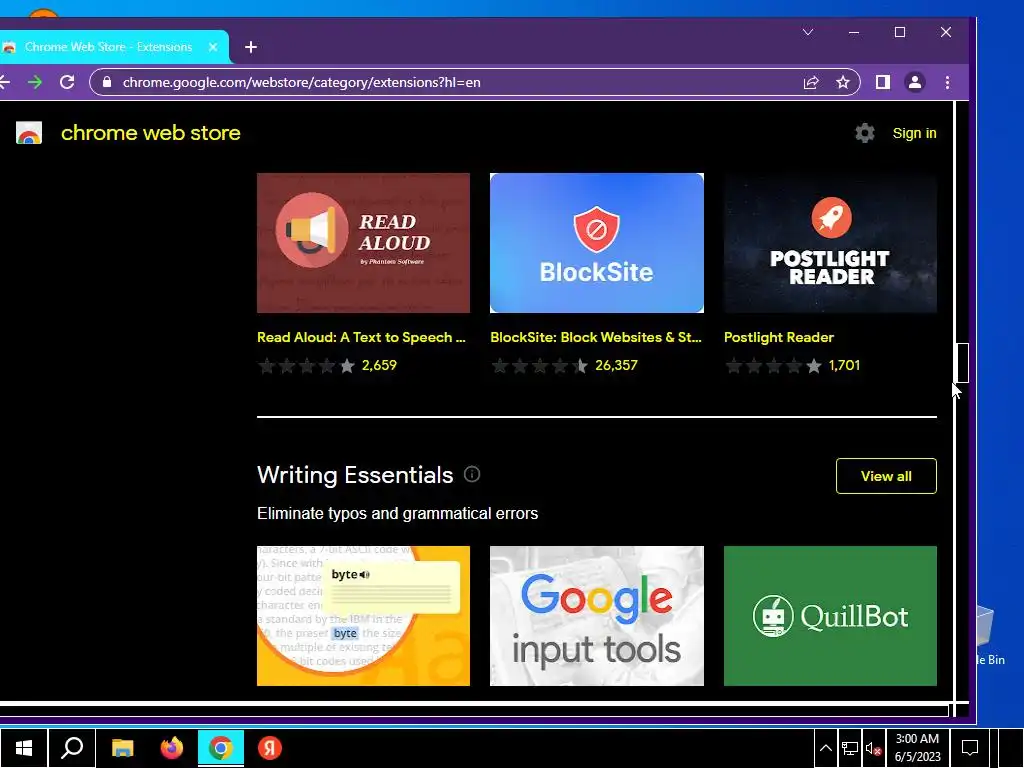Reload the page with the refresh icon
Screen dimensions: 1024x768
point(67,82)
